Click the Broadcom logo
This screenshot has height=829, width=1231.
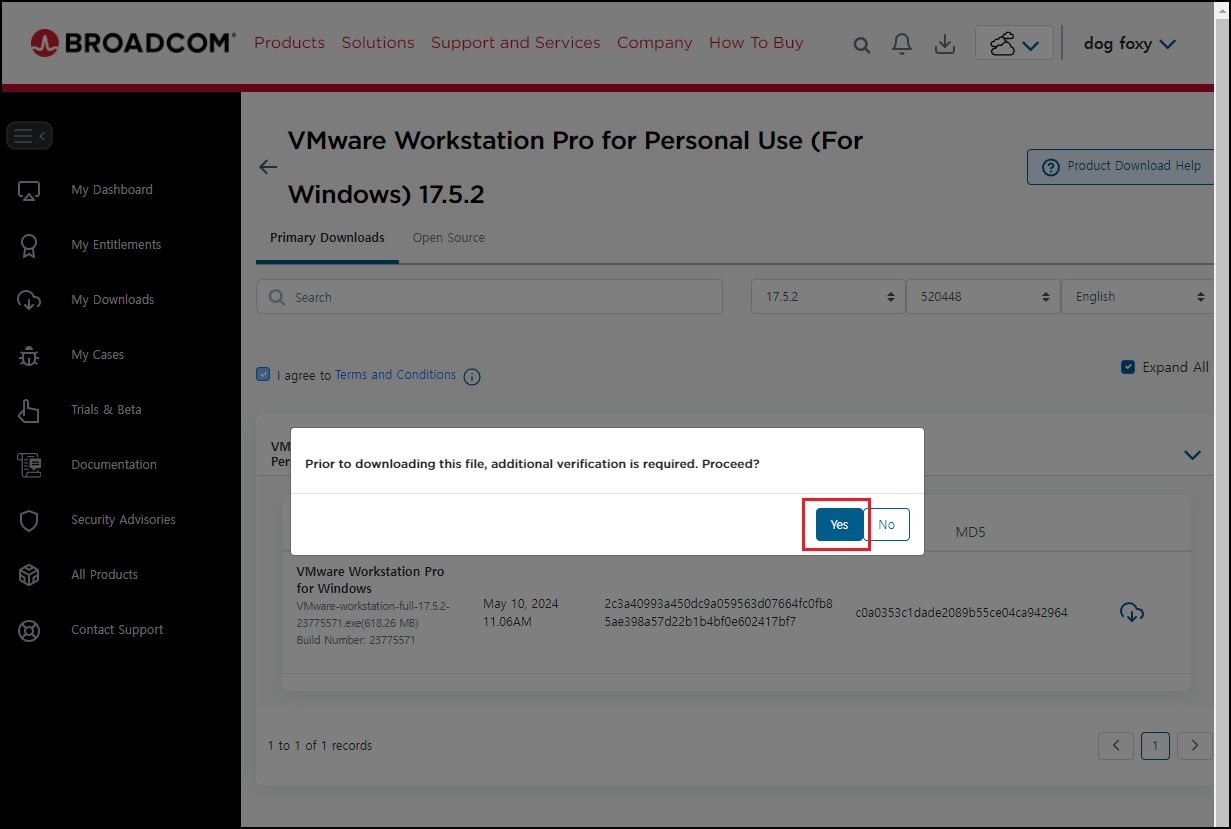(133, 42)
